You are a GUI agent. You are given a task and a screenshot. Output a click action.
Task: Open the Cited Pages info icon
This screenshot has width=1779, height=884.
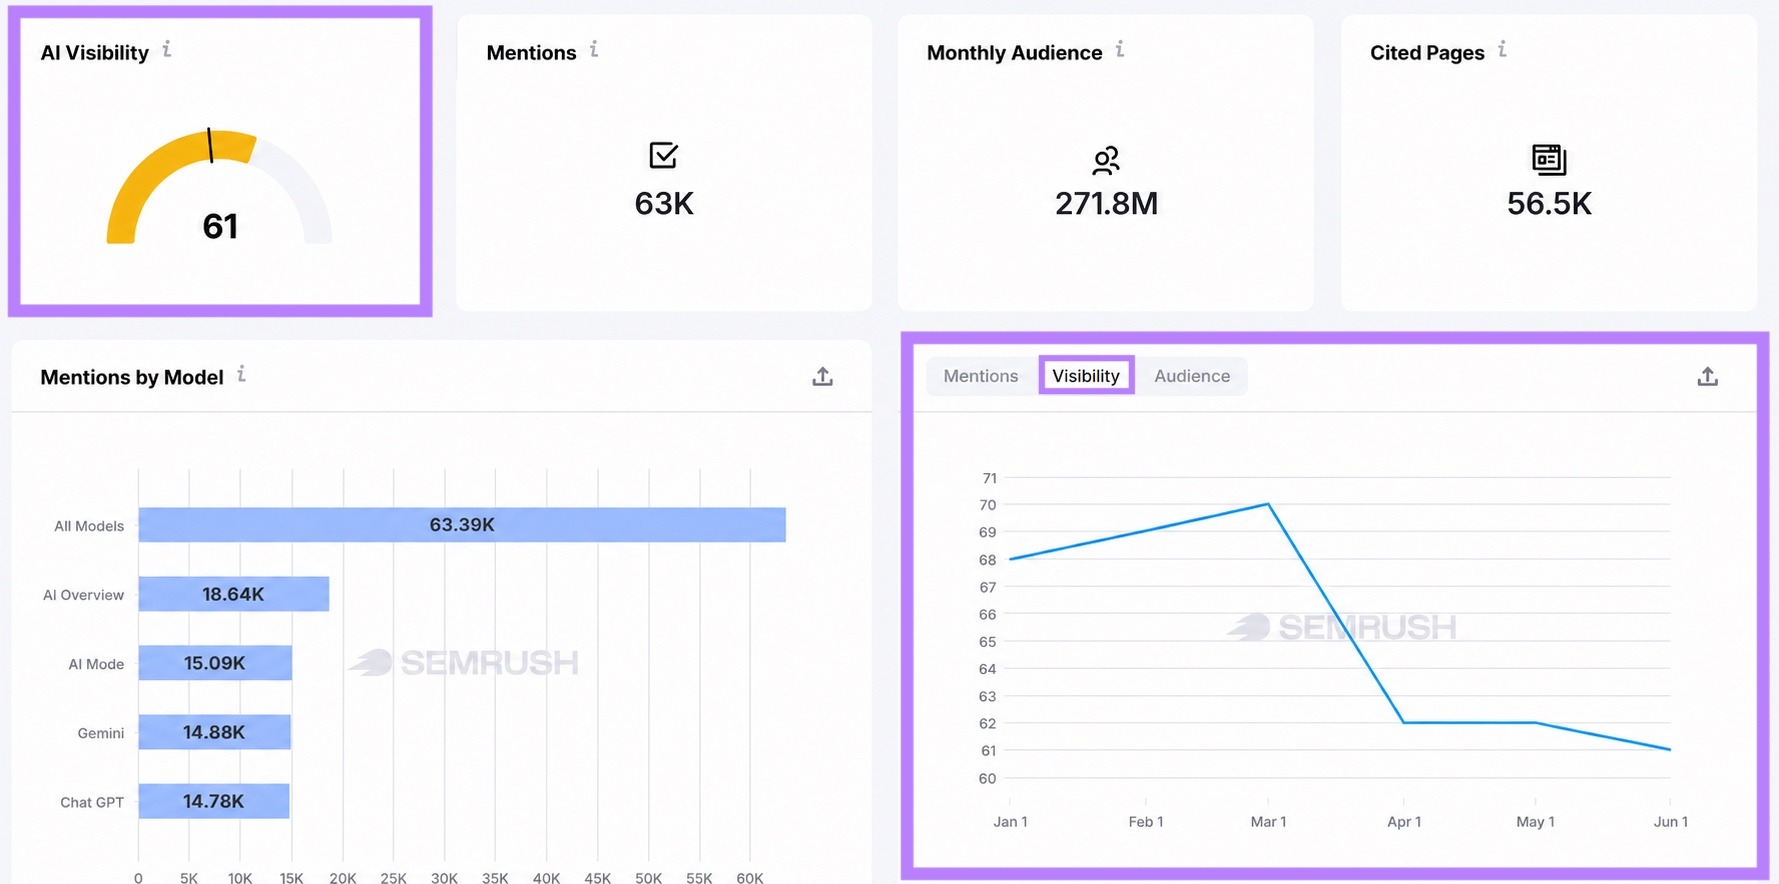[1502, 49]
